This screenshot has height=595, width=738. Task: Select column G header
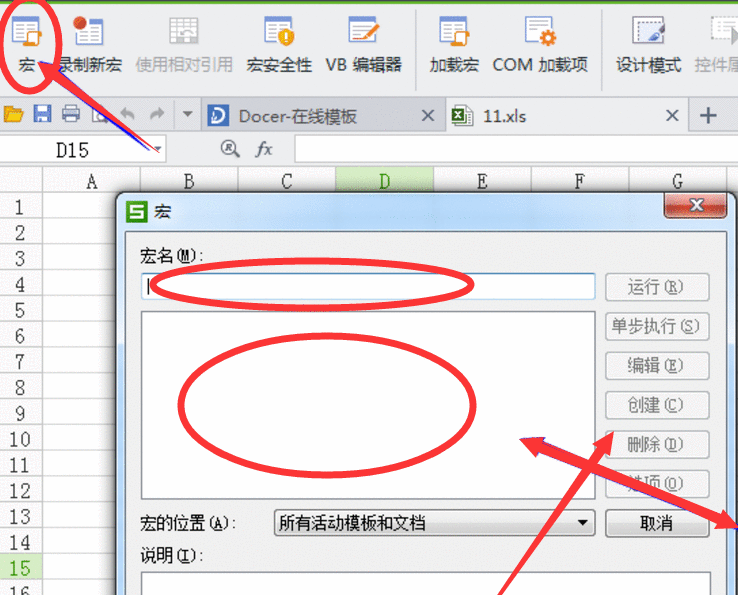[677, 181]
